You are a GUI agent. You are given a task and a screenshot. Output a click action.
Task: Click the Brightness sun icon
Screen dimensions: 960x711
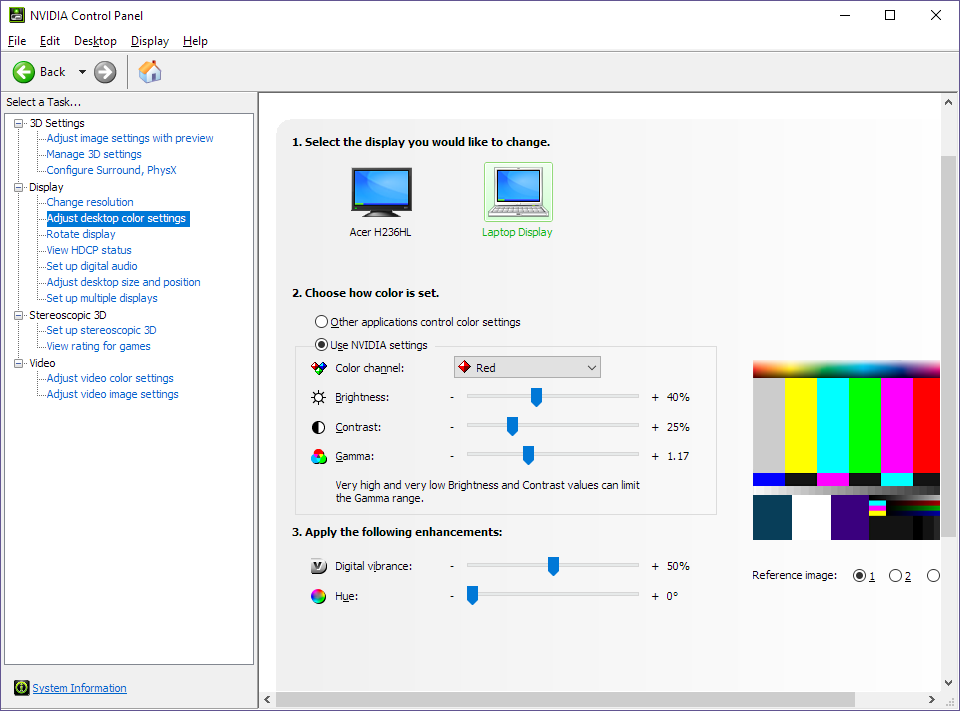318,397
